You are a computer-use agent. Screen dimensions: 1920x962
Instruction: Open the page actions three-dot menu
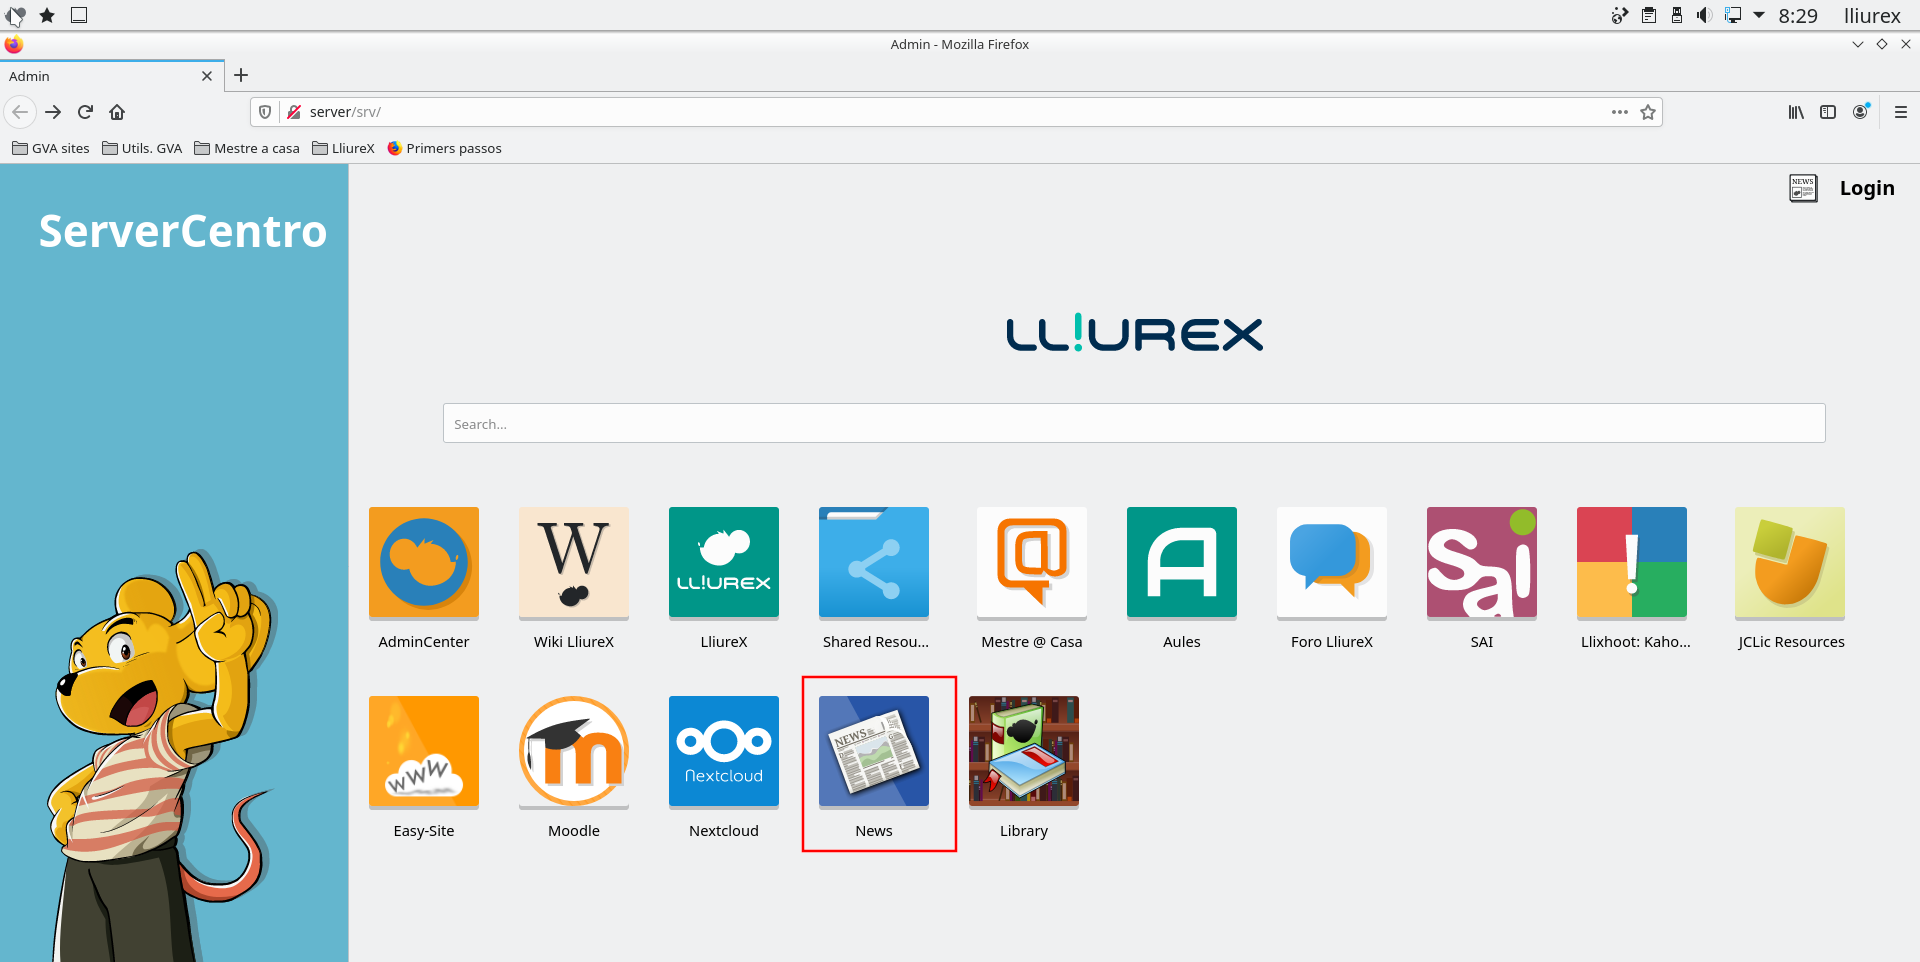coord(1619,112)
